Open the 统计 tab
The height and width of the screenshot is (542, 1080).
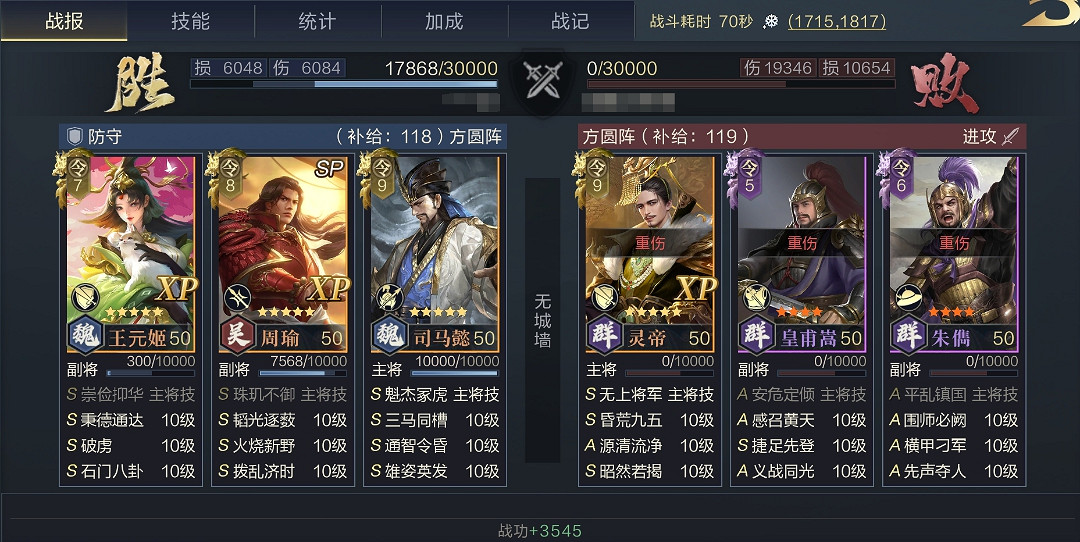coord(318,21)
